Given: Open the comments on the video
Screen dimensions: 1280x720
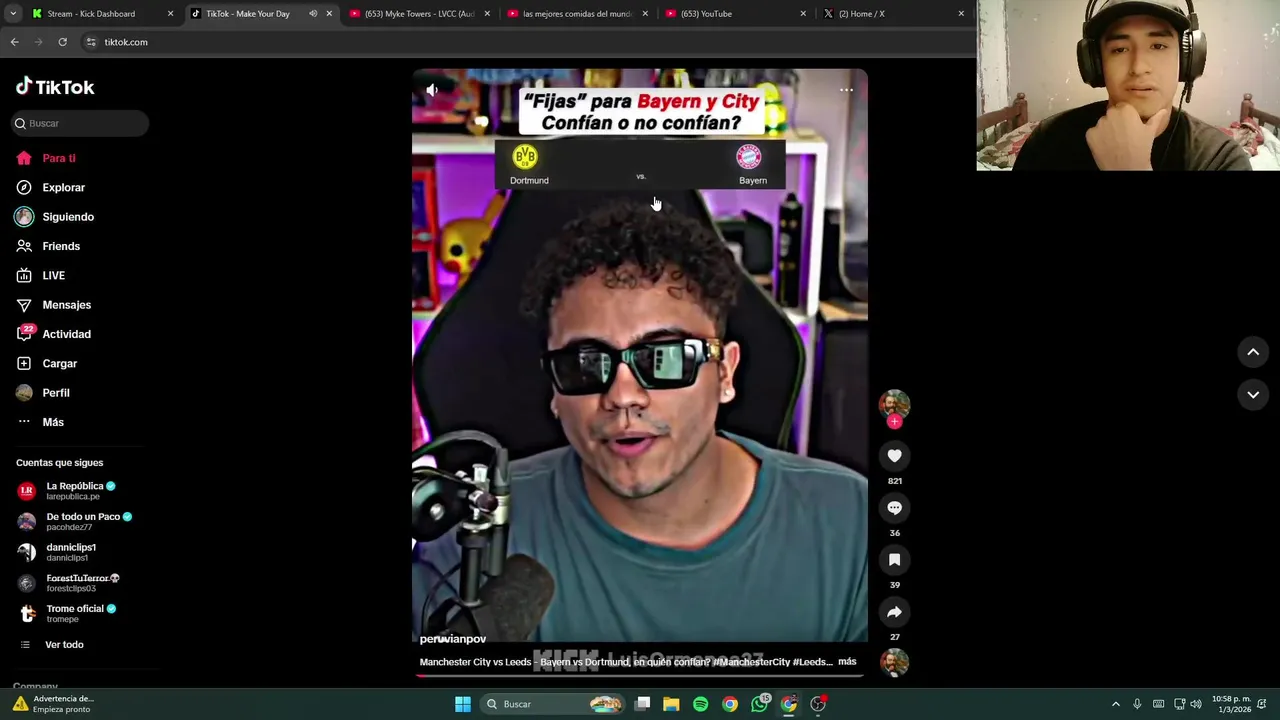Looking at the screenshot, I should (894, 508).
